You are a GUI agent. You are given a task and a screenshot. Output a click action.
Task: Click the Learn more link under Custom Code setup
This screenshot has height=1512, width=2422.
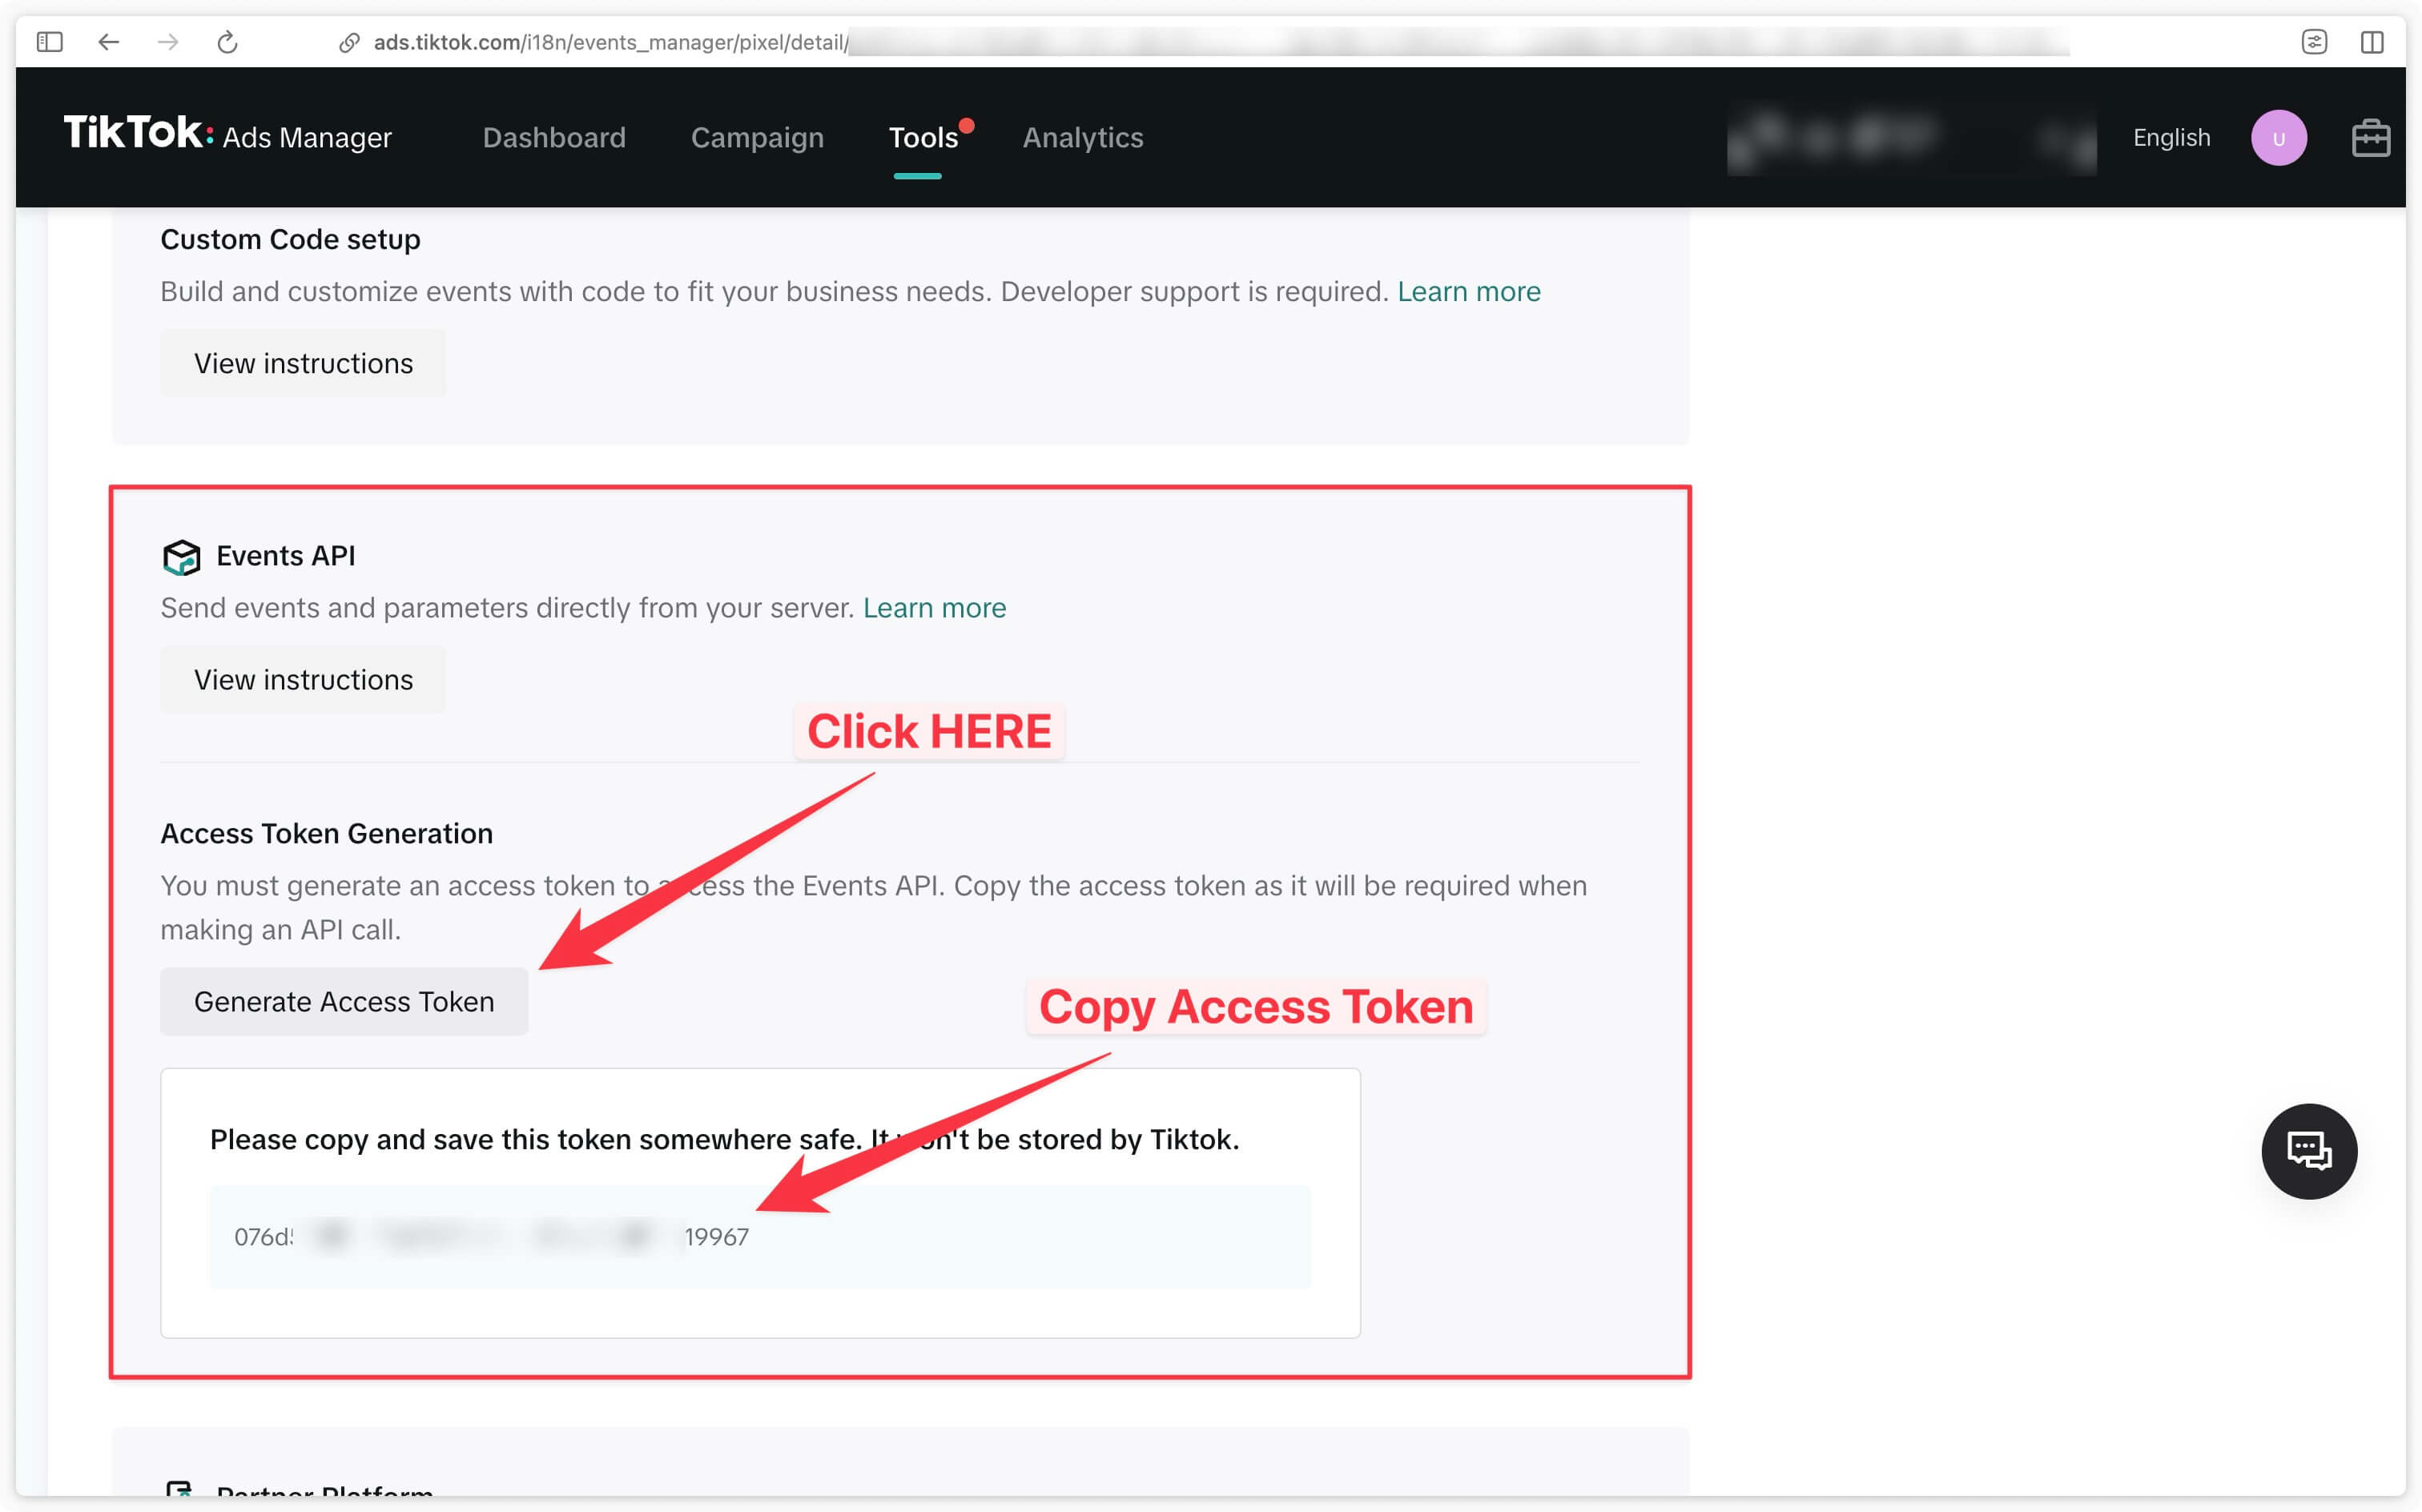(x=1470, y=291)
